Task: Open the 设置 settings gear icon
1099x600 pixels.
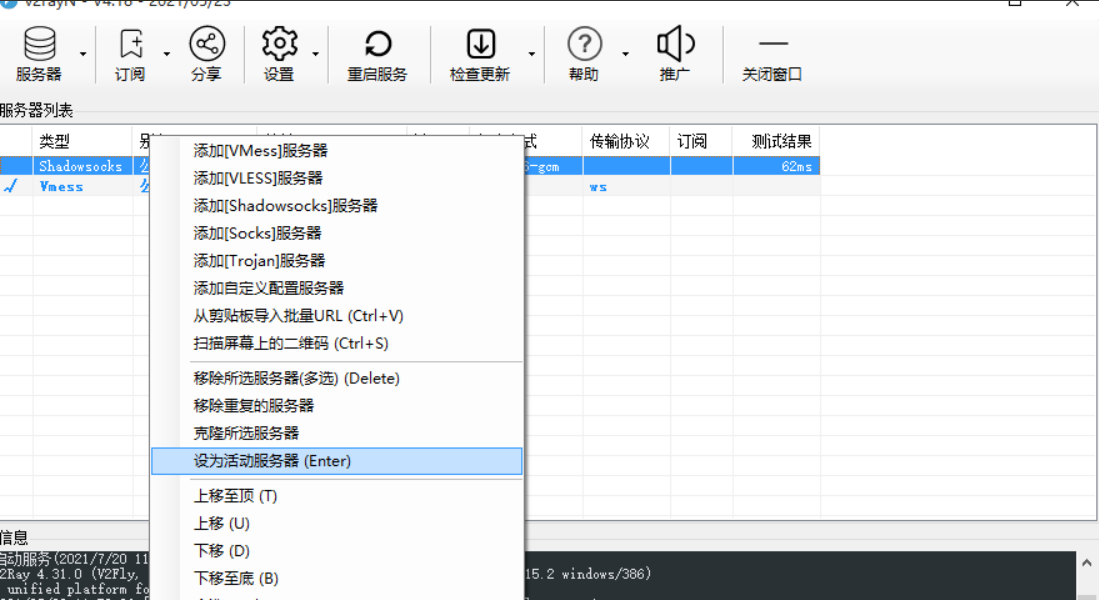Action: 279,44
